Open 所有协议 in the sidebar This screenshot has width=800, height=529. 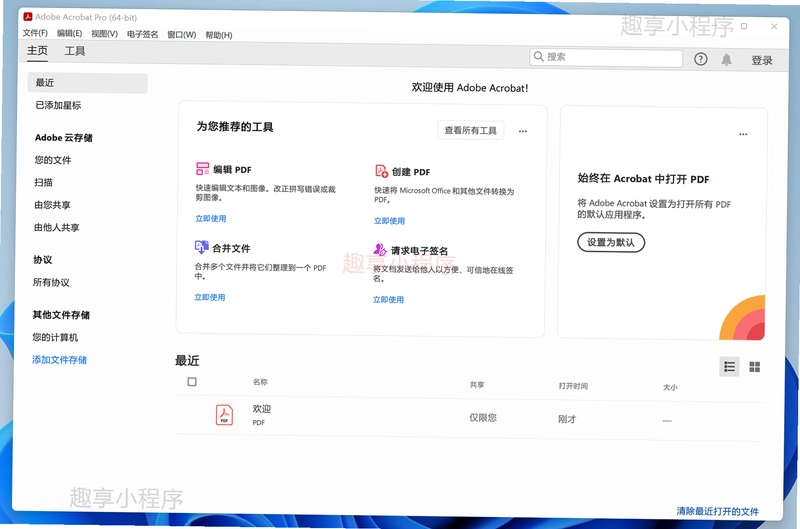[x=51, y=282]
